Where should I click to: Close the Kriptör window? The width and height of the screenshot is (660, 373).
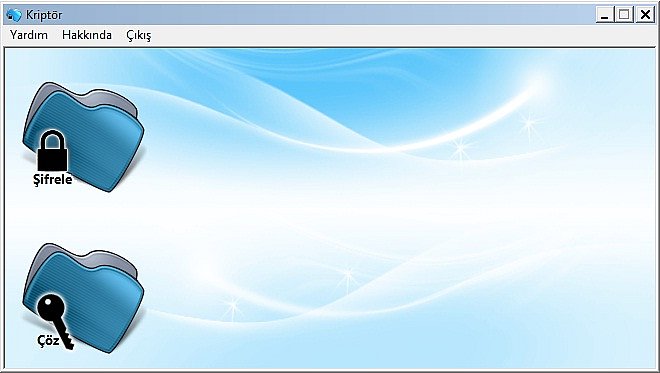(x=645, y=15)
